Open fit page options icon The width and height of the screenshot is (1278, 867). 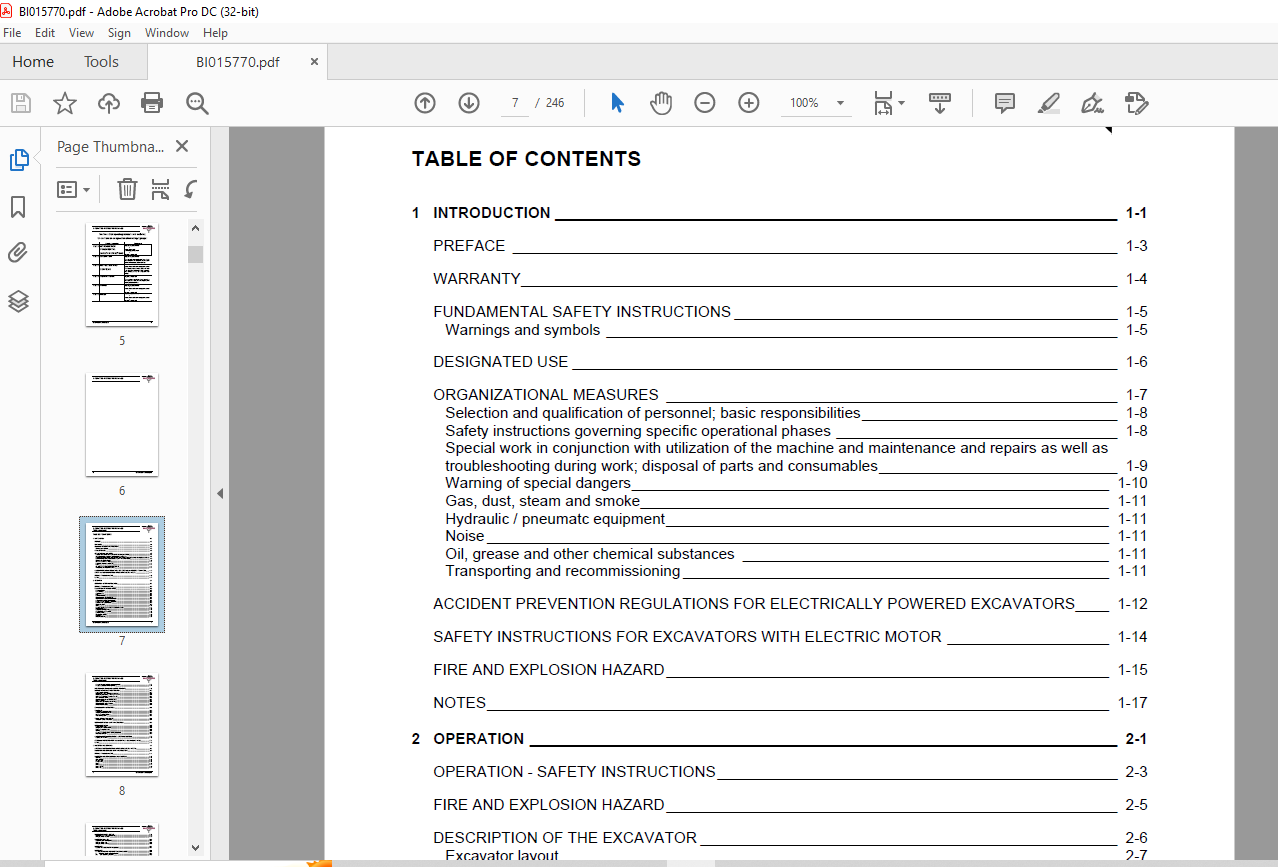click(x=888, y=103)
